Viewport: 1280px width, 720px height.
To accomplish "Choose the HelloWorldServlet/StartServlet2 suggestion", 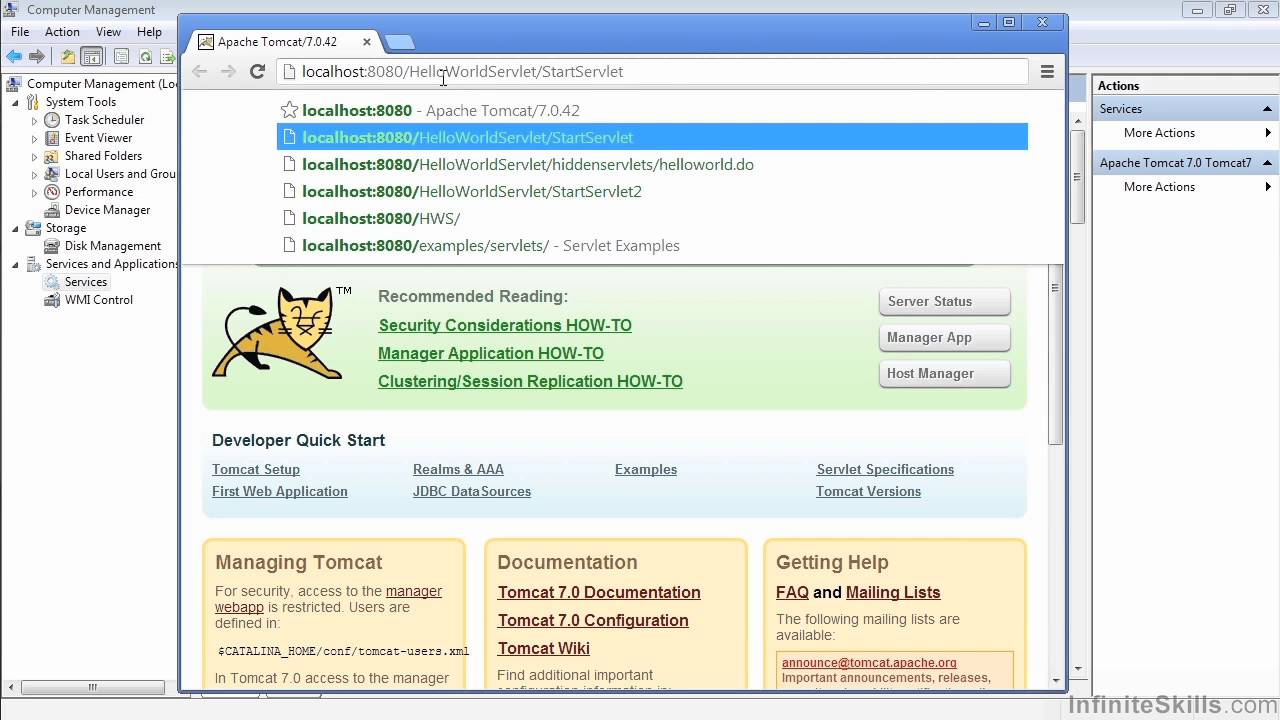I will point(652,191).
